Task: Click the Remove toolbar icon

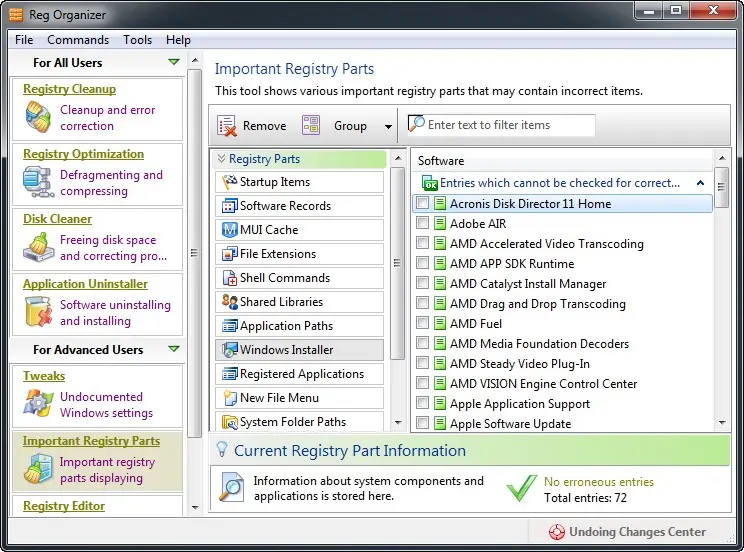Action: [x=227, y=126]
